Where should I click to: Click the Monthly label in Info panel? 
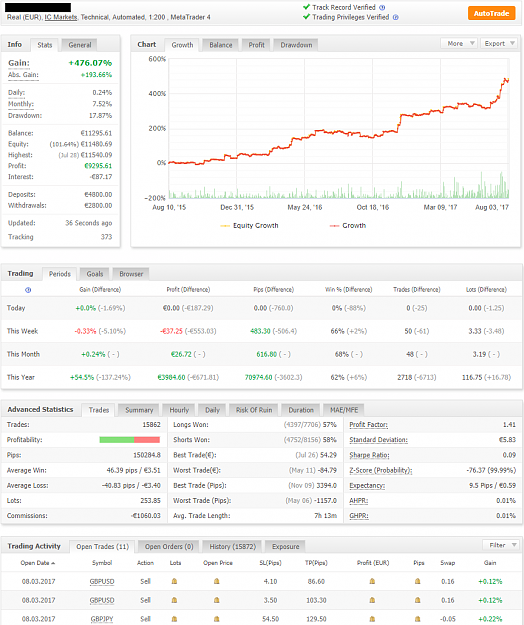pos(21,104)
